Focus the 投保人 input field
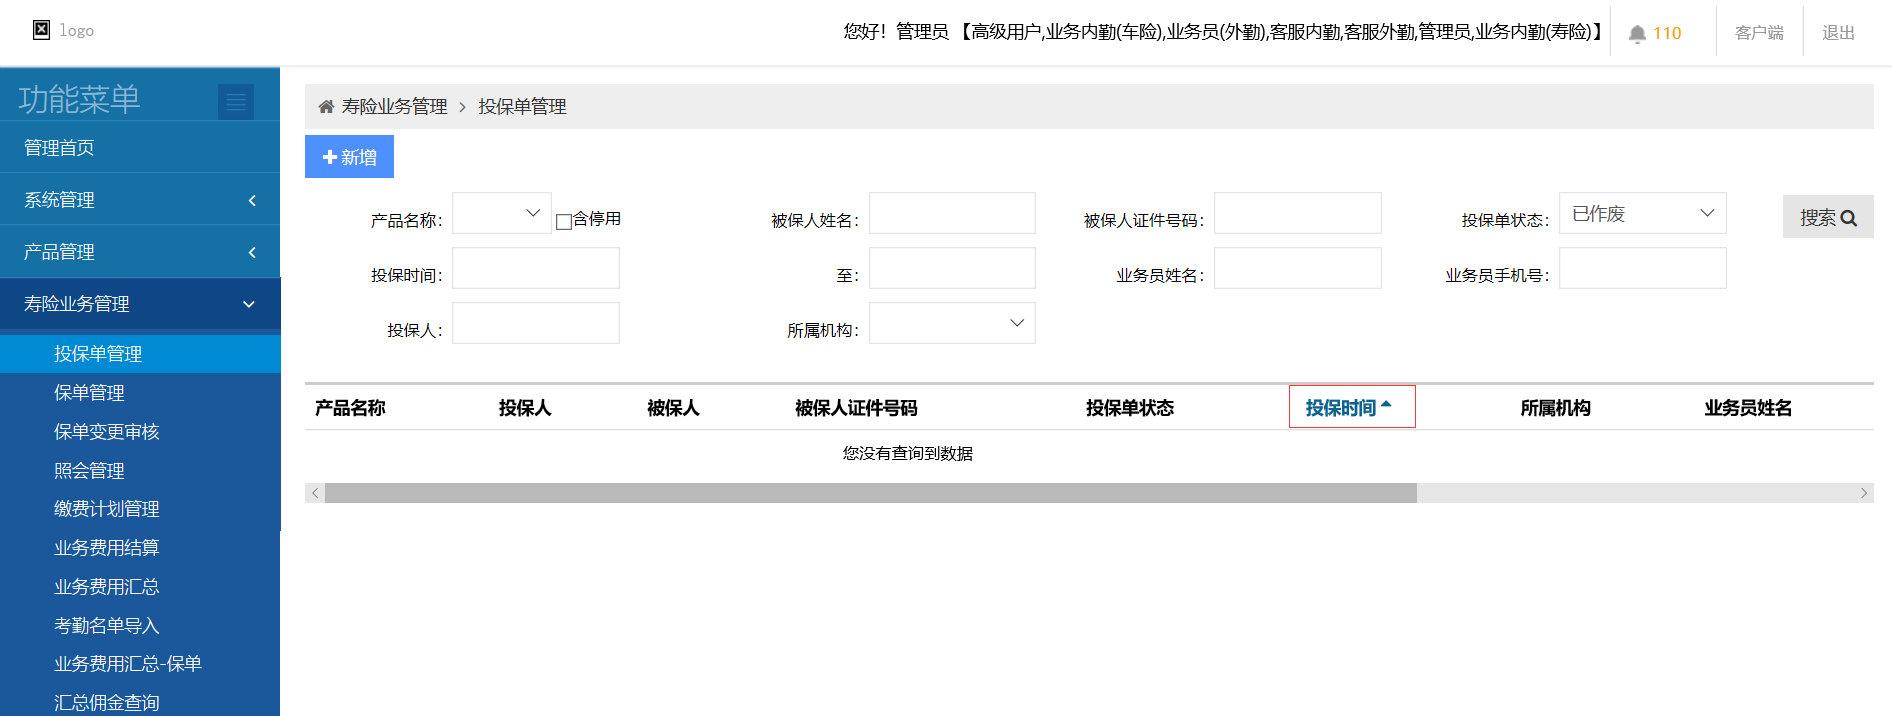Viewport: 1892px width, 716px height. click(536, 323)
